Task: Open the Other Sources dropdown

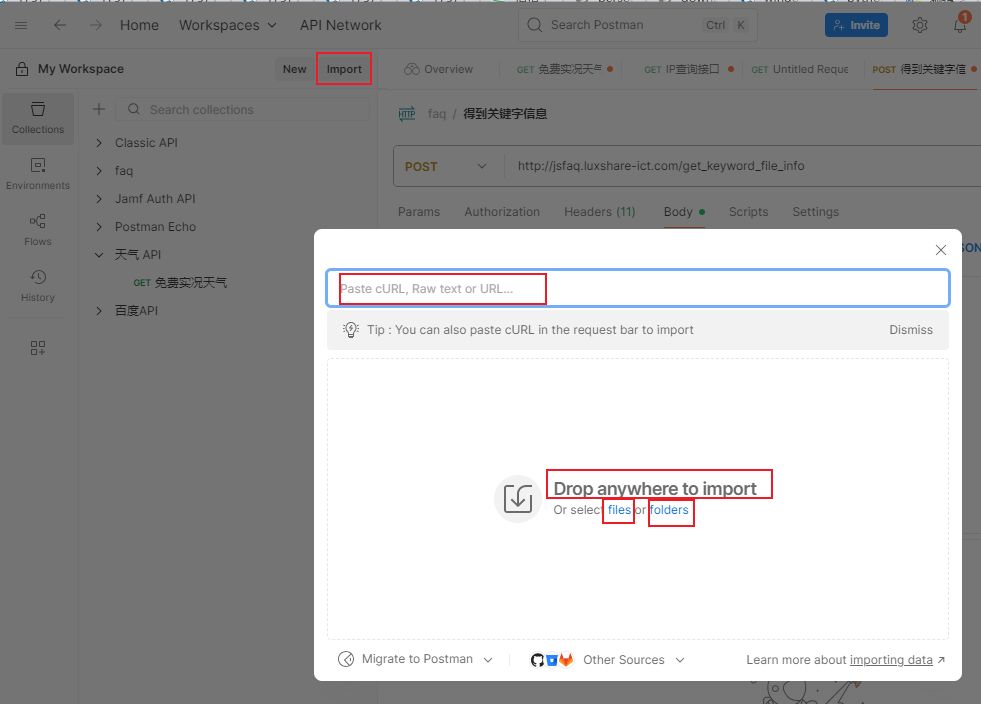Action: pyautogui.click(x=632, y=660)
